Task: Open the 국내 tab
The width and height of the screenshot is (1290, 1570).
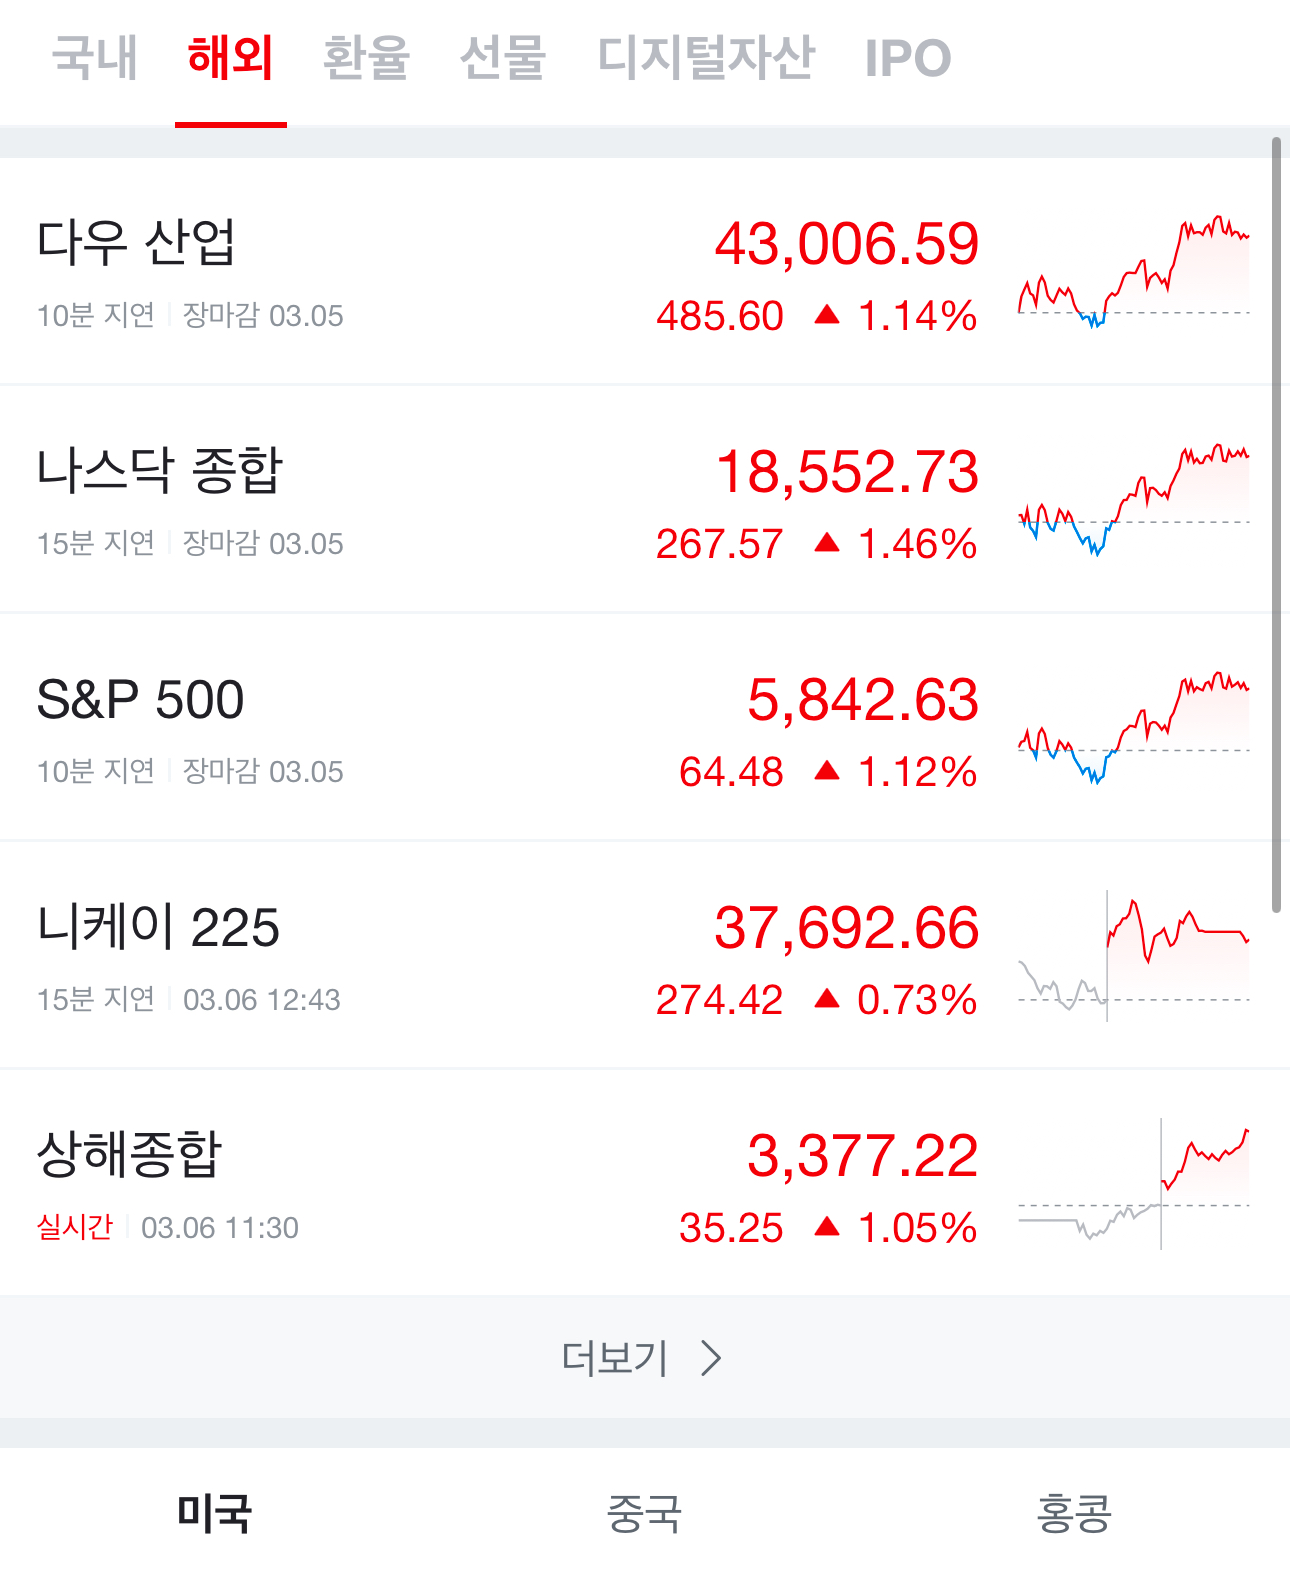Action: 95,58
